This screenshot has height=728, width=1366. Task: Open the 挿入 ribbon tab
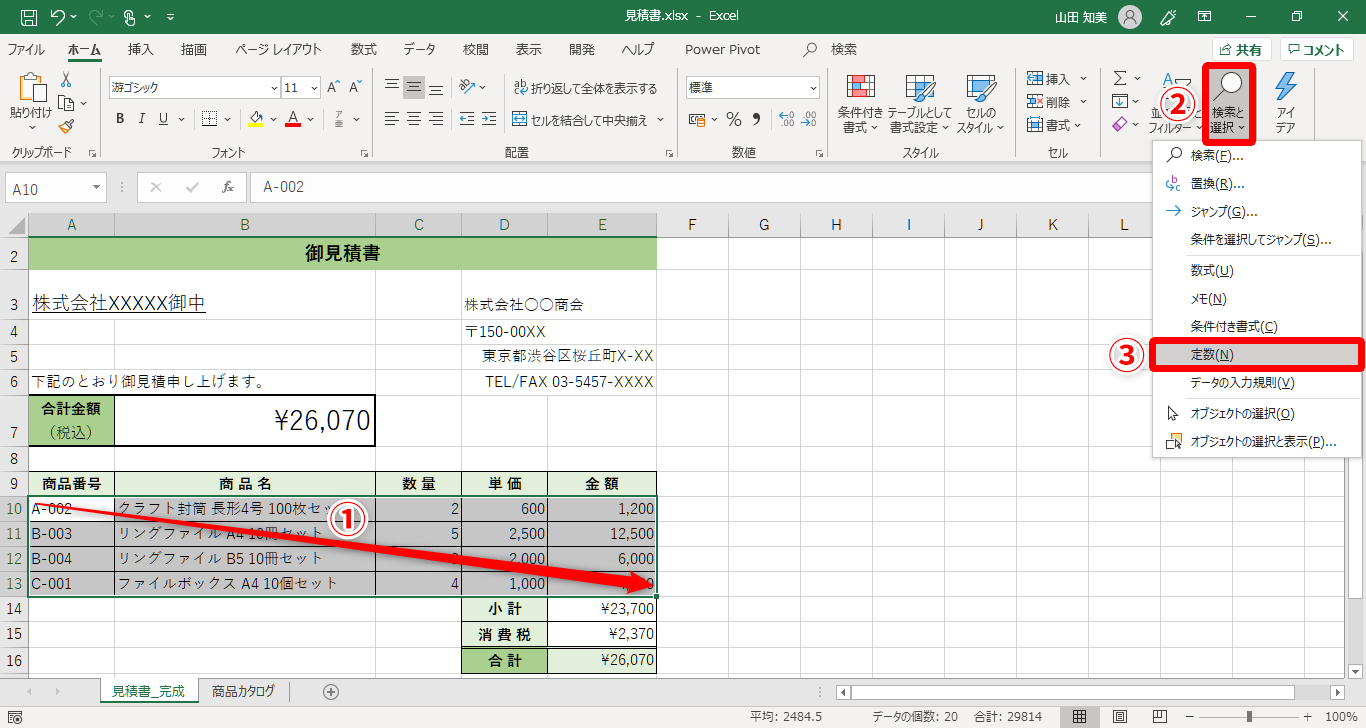141,49
